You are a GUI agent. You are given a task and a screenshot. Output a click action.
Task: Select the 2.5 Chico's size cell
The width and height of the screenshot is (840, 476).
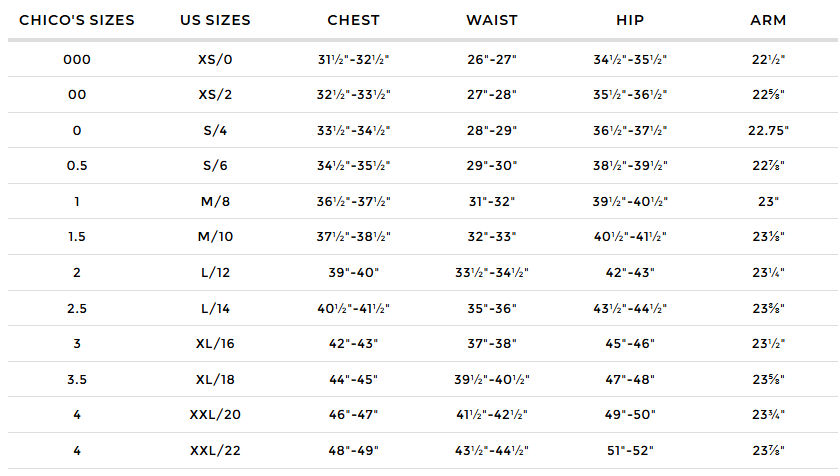77,308
